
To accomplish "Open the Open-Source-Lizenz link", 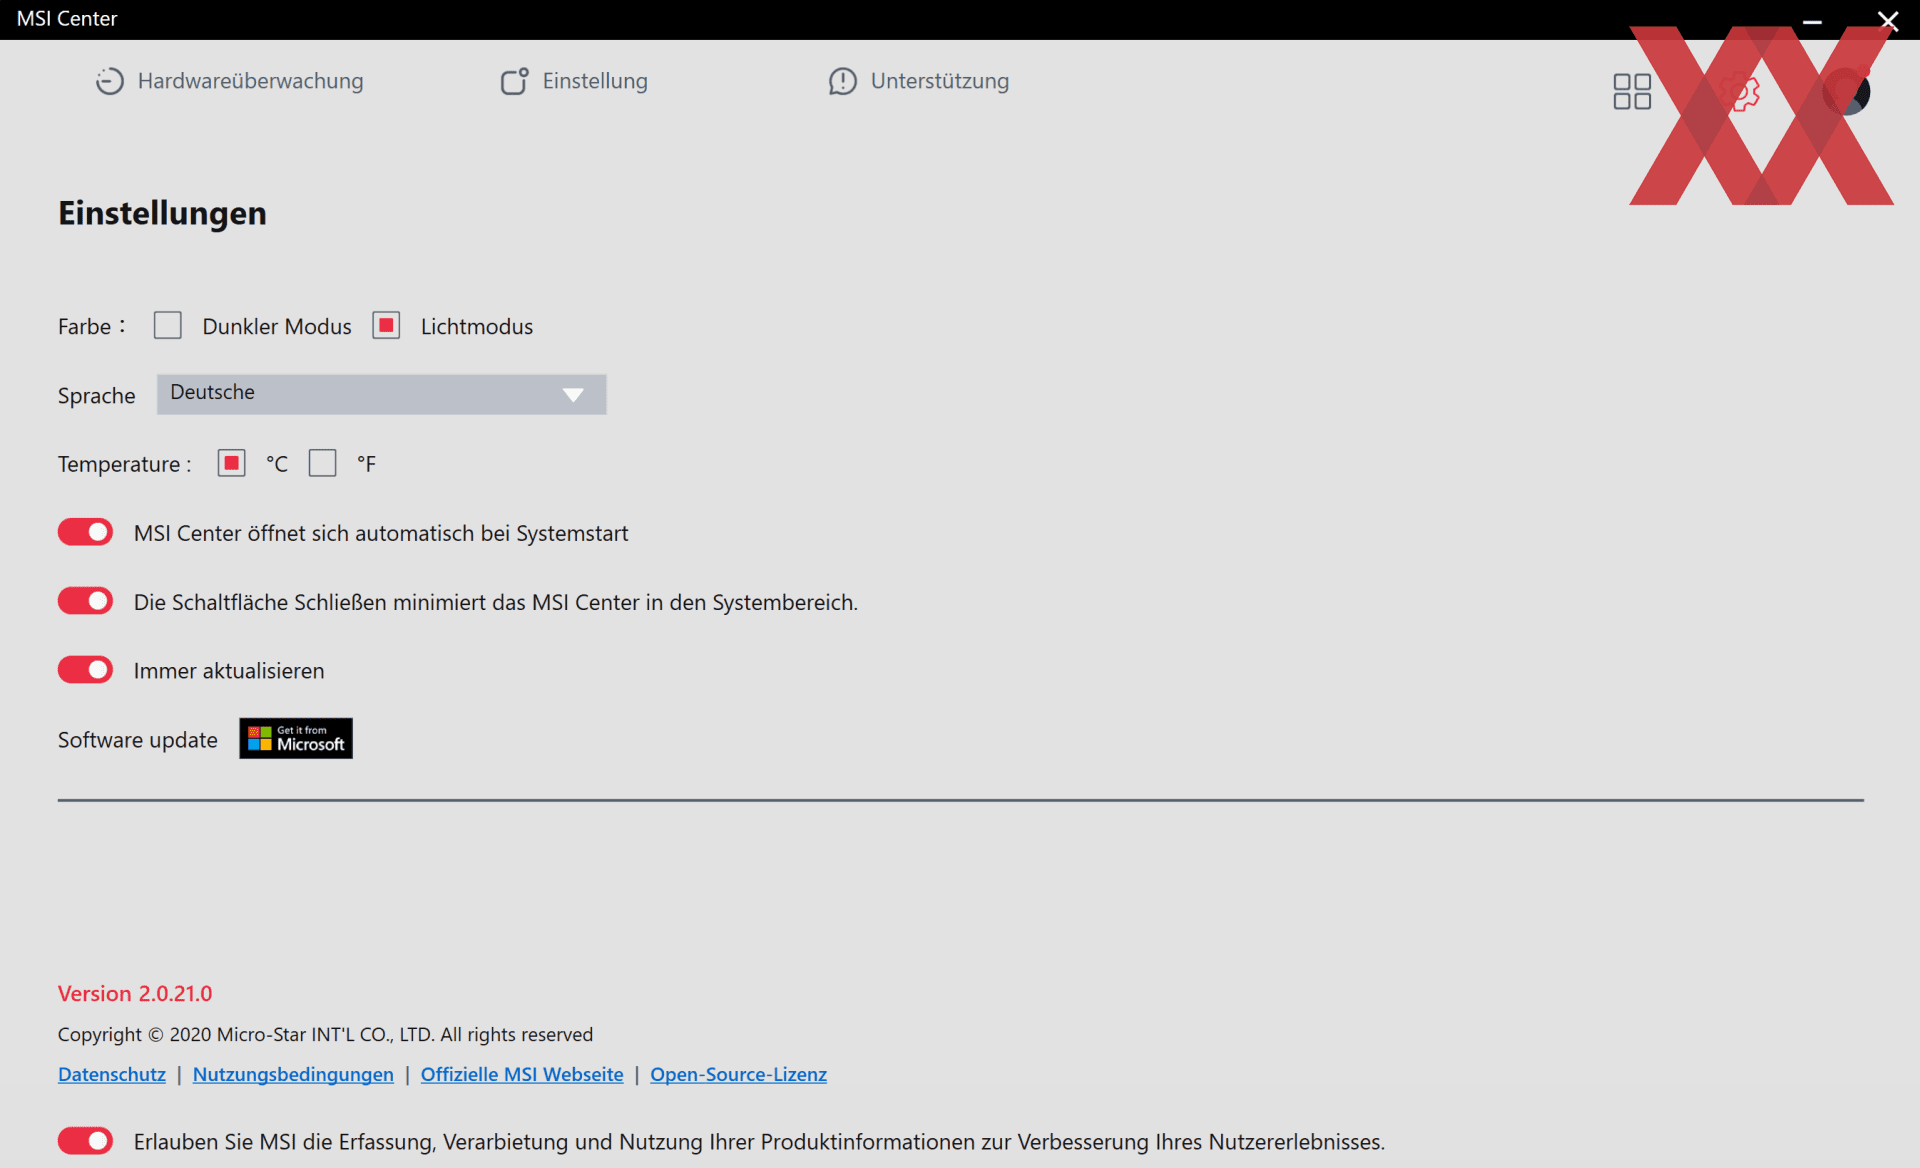I will [x=738, y=1074].
